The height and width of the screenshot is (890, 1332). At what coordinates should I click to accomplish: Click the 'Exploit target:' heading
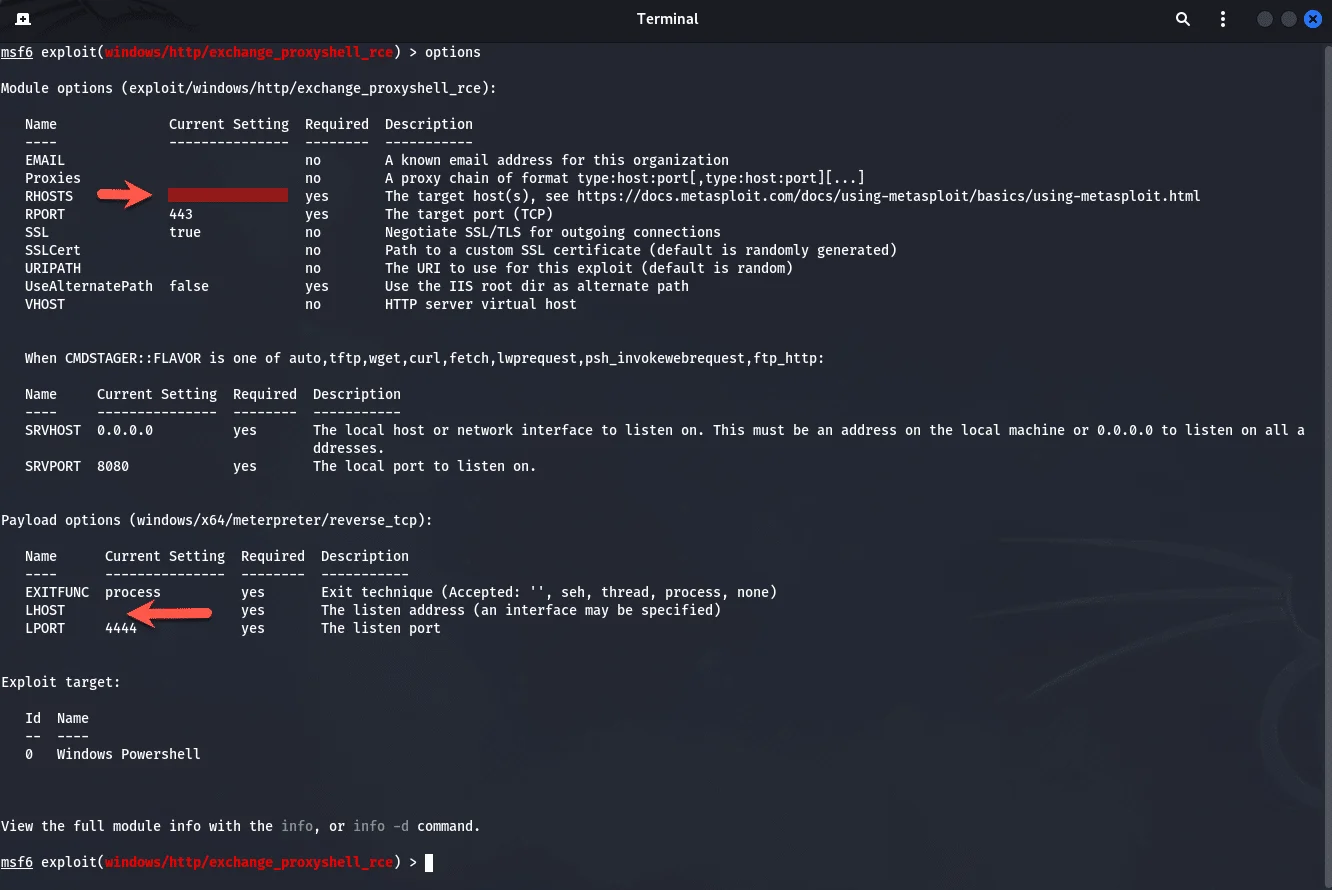click(x=61, y=682)
